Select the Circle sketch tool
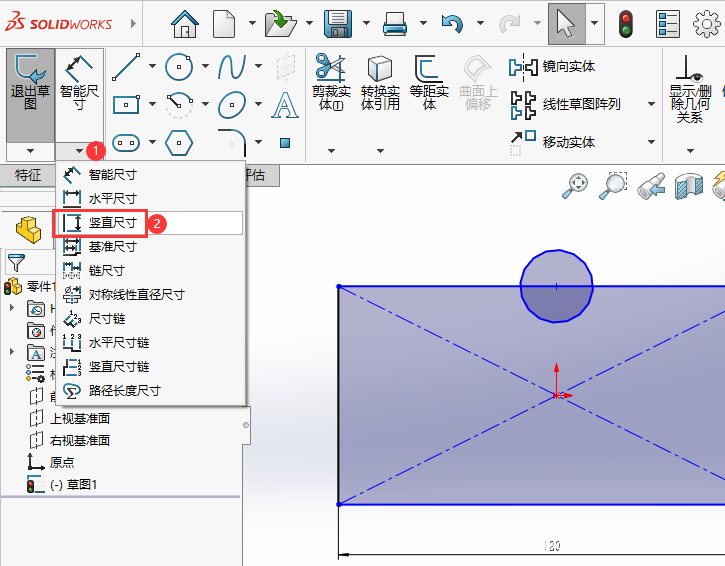This screenshot has height=566, width=725. tap(179, 67)
